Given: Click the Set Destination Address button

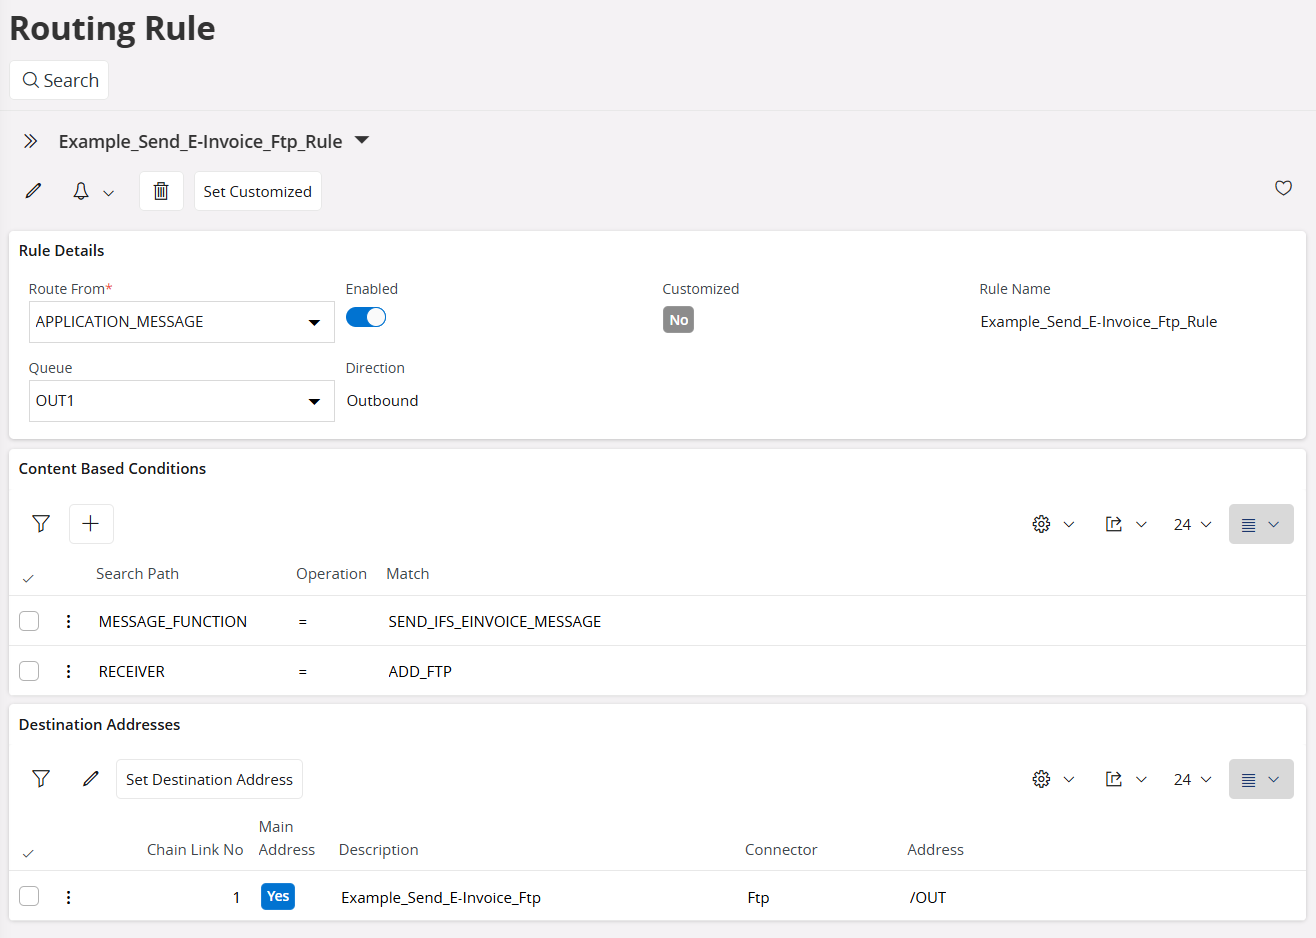Looking at the screenshot, I should tap(209, 778).
